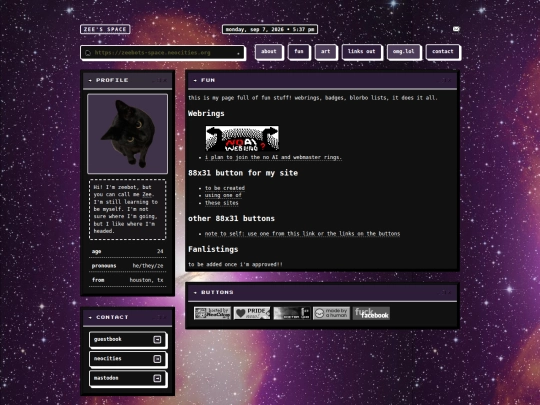
Task: Collapse the PROFILE panel arrow
Action: click(90, 80)
